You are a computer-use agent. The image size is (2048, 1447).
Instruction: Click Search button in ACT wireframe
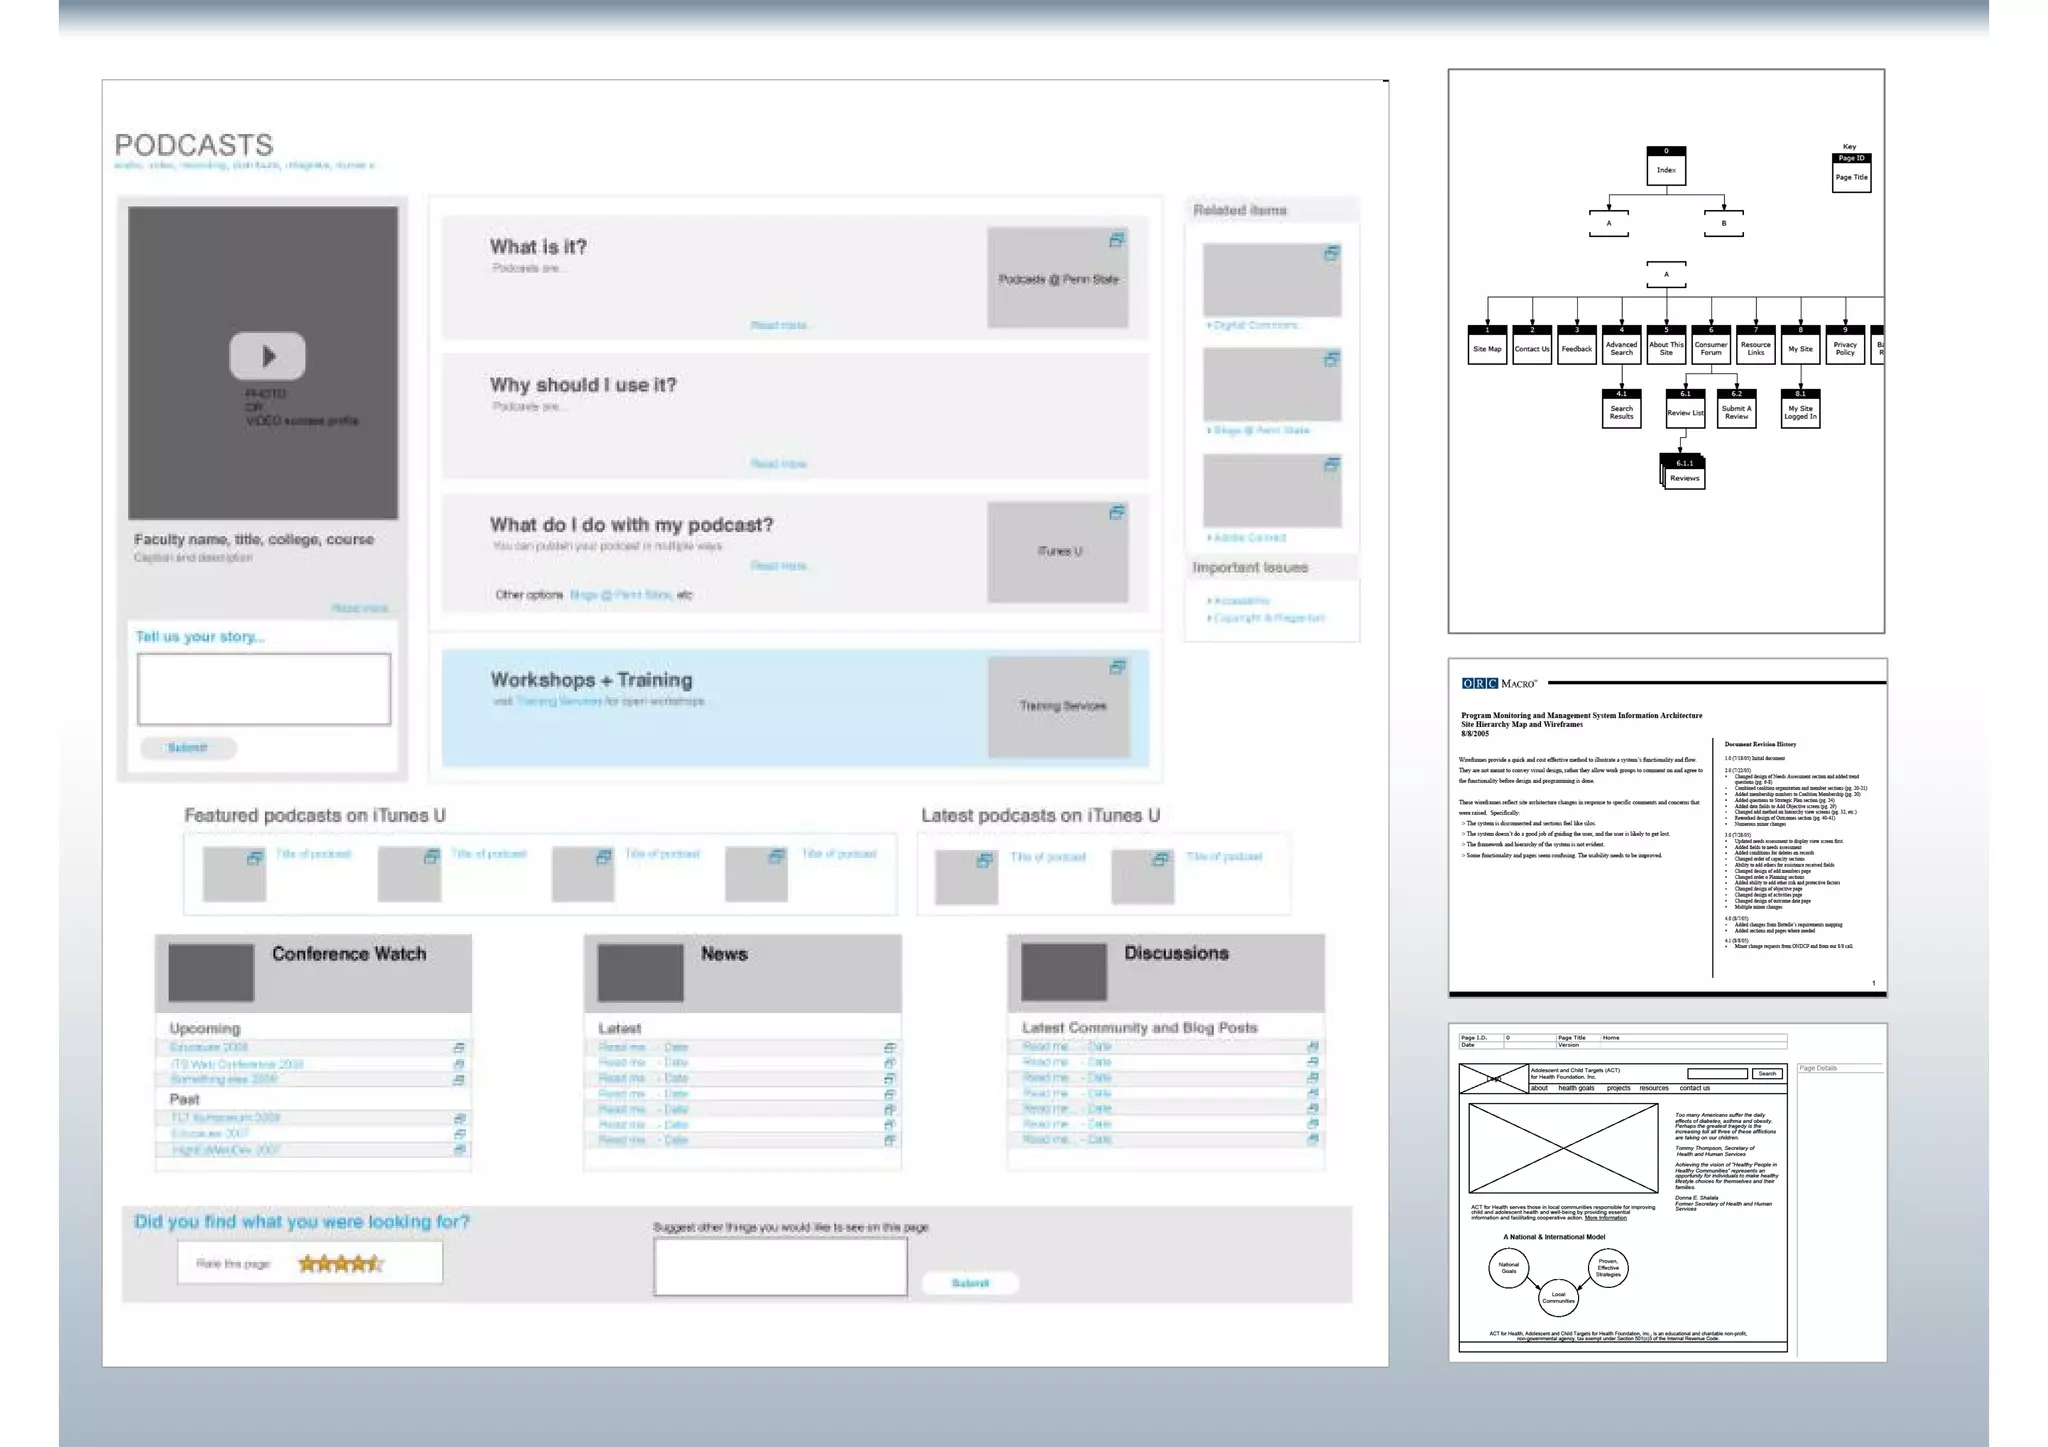(x=1768, y=1073)
